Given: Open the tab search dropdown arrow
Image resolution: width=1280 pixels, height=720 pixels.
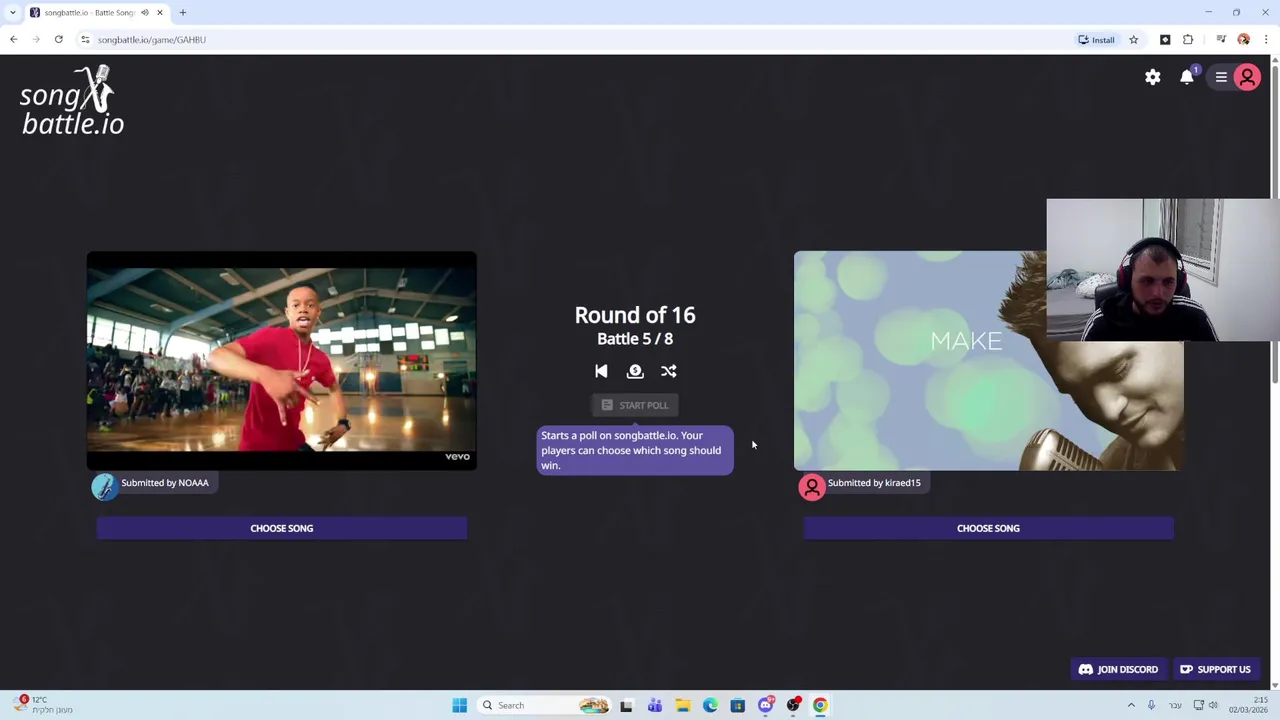Looking at the screenshot, I should tap(13, 12).
